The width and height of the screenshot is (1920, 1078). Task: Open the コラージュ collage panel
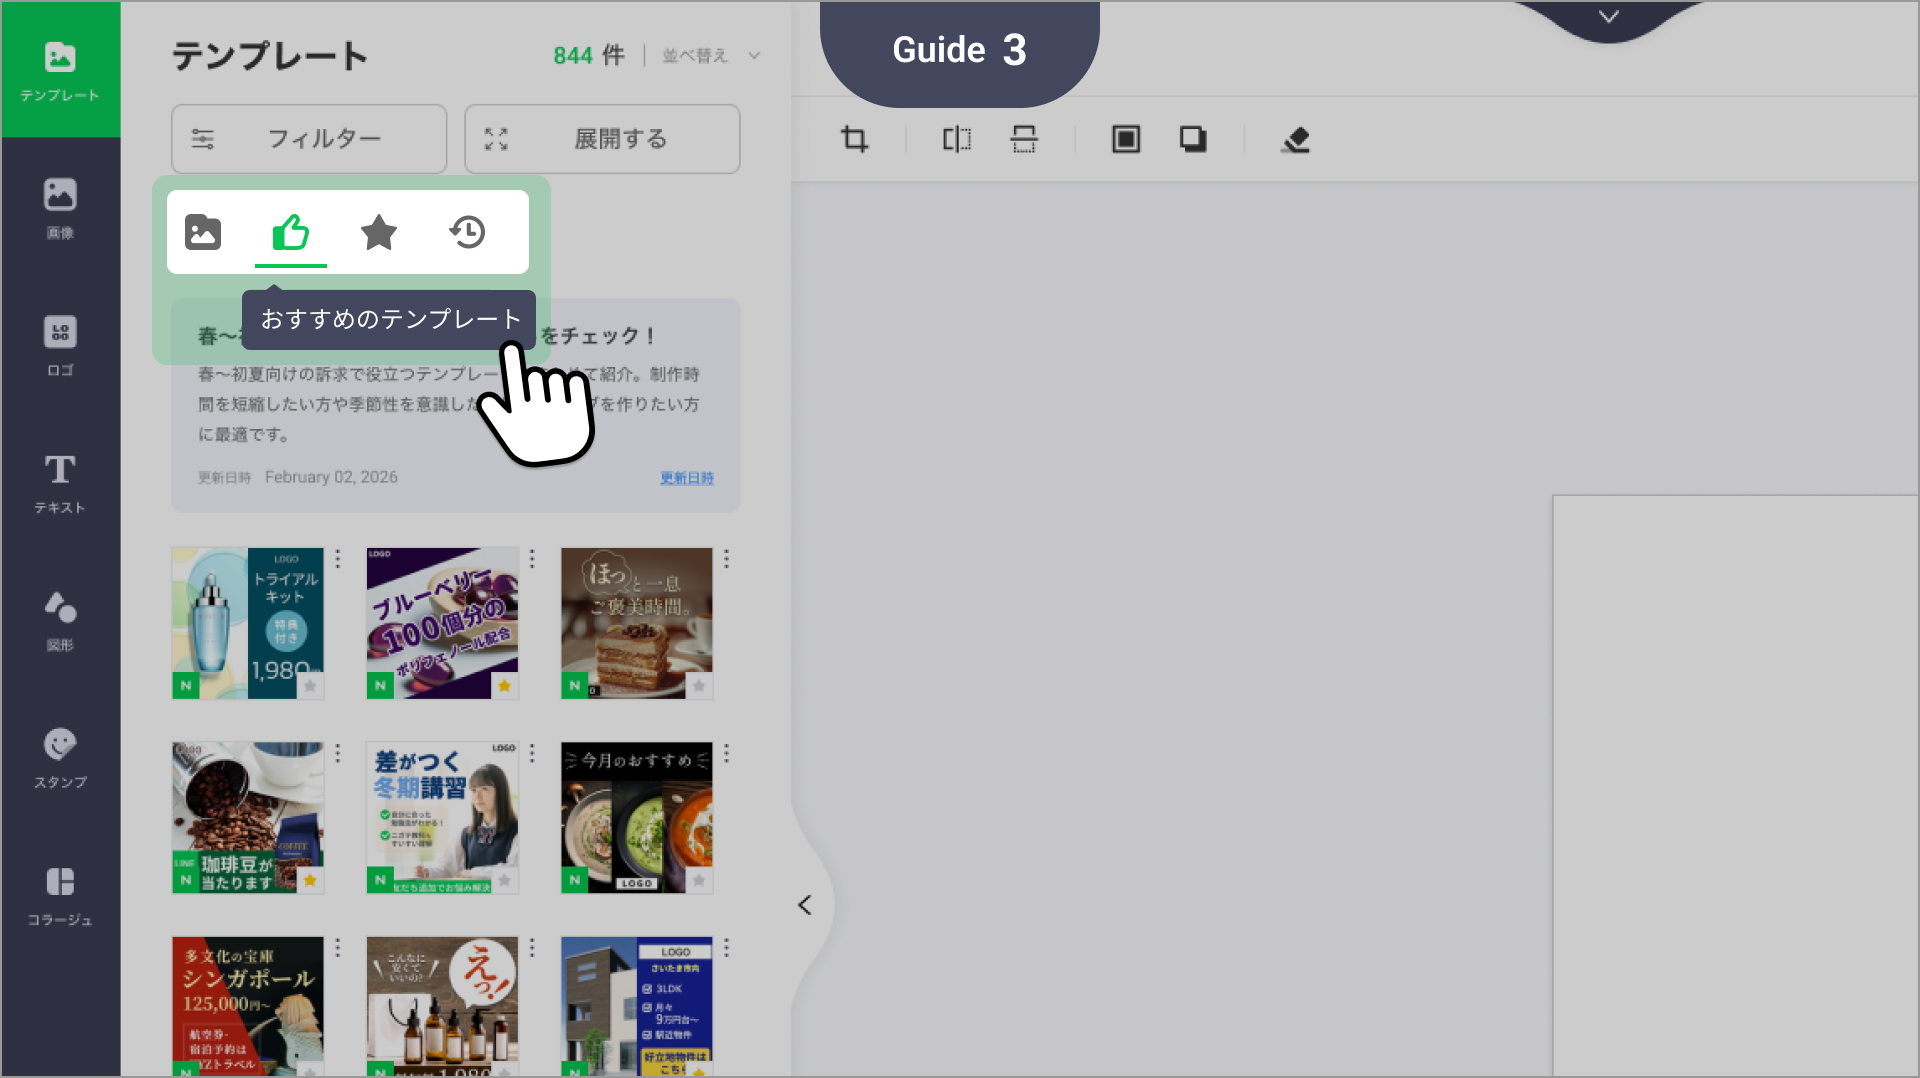pos(60,895)
